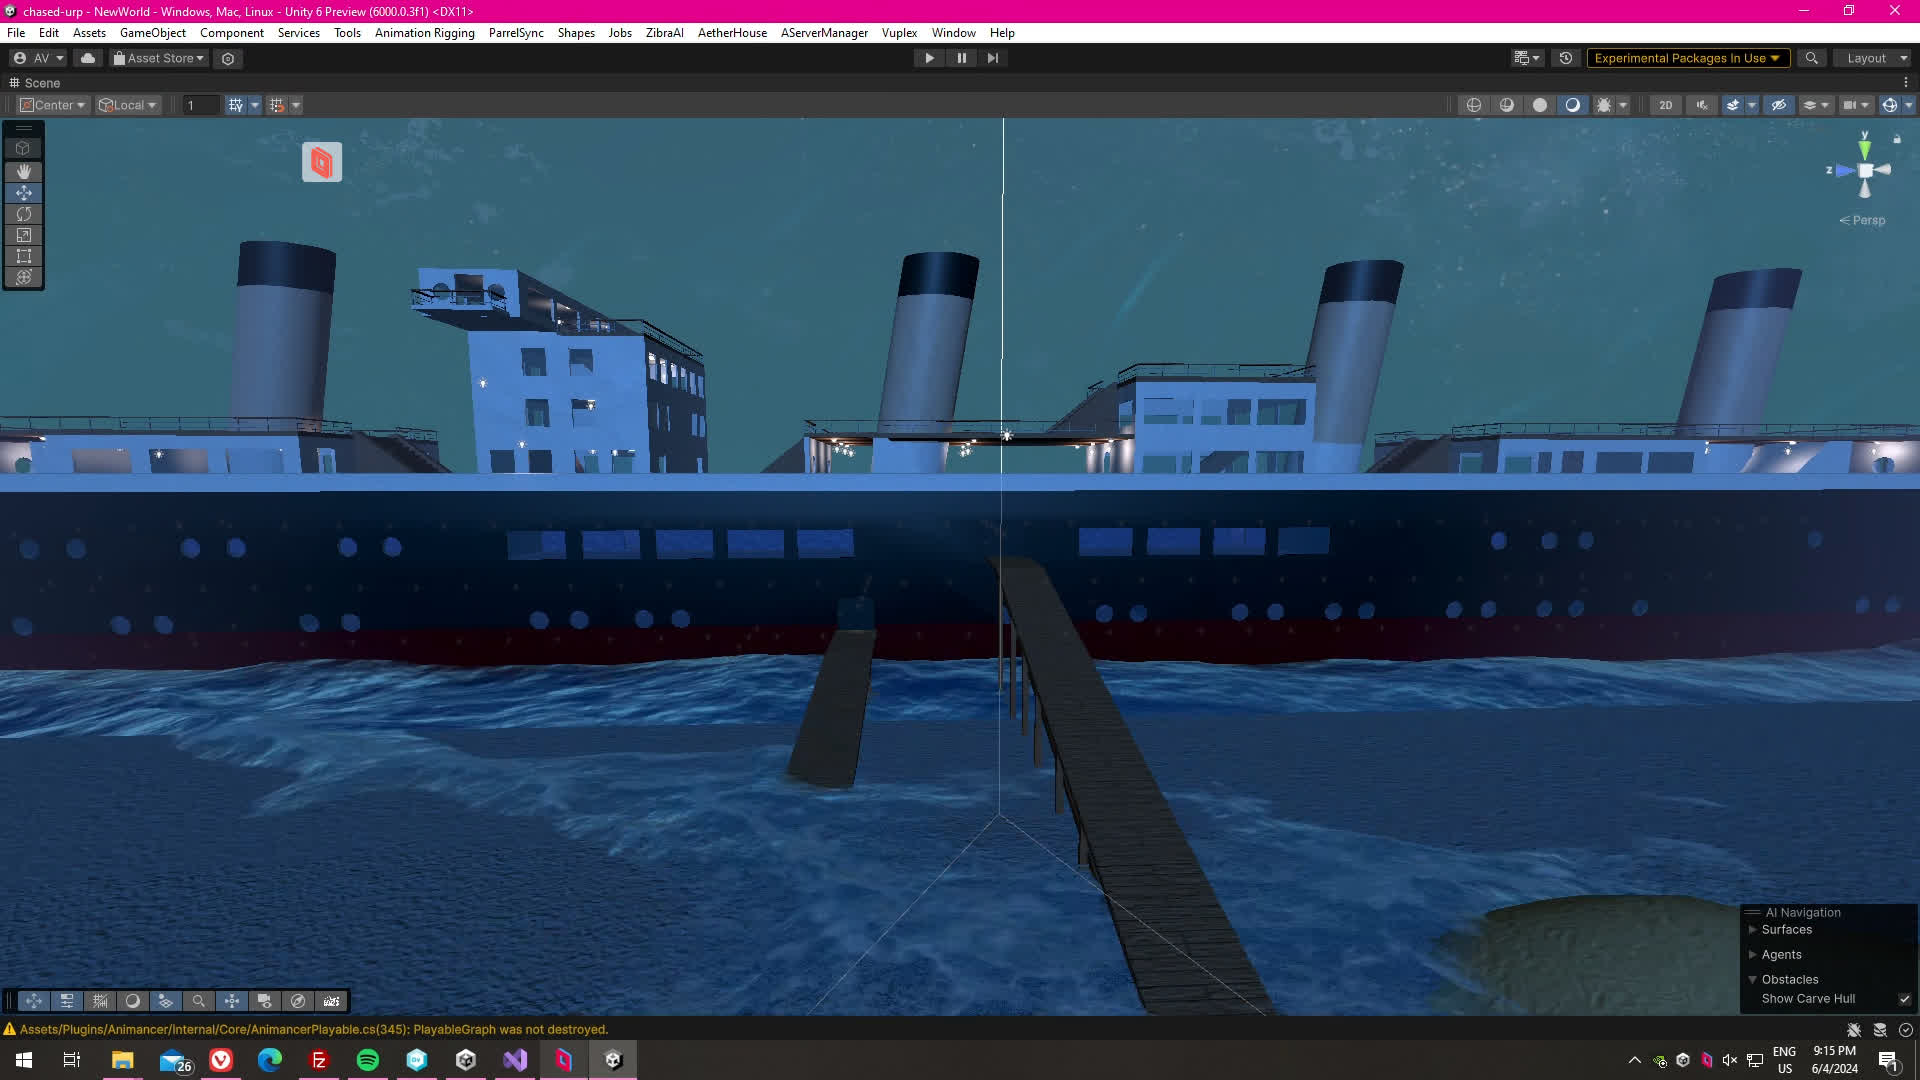
Task: Select the Rotate tool
Action: tap(23, 214)
